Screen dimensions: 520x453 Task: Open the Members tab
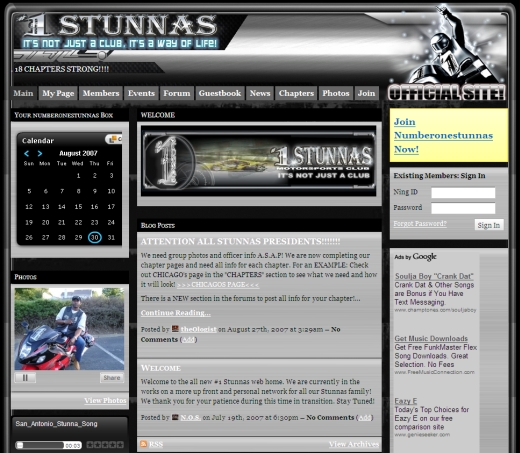pyautogui.click(x=101, y=93)
